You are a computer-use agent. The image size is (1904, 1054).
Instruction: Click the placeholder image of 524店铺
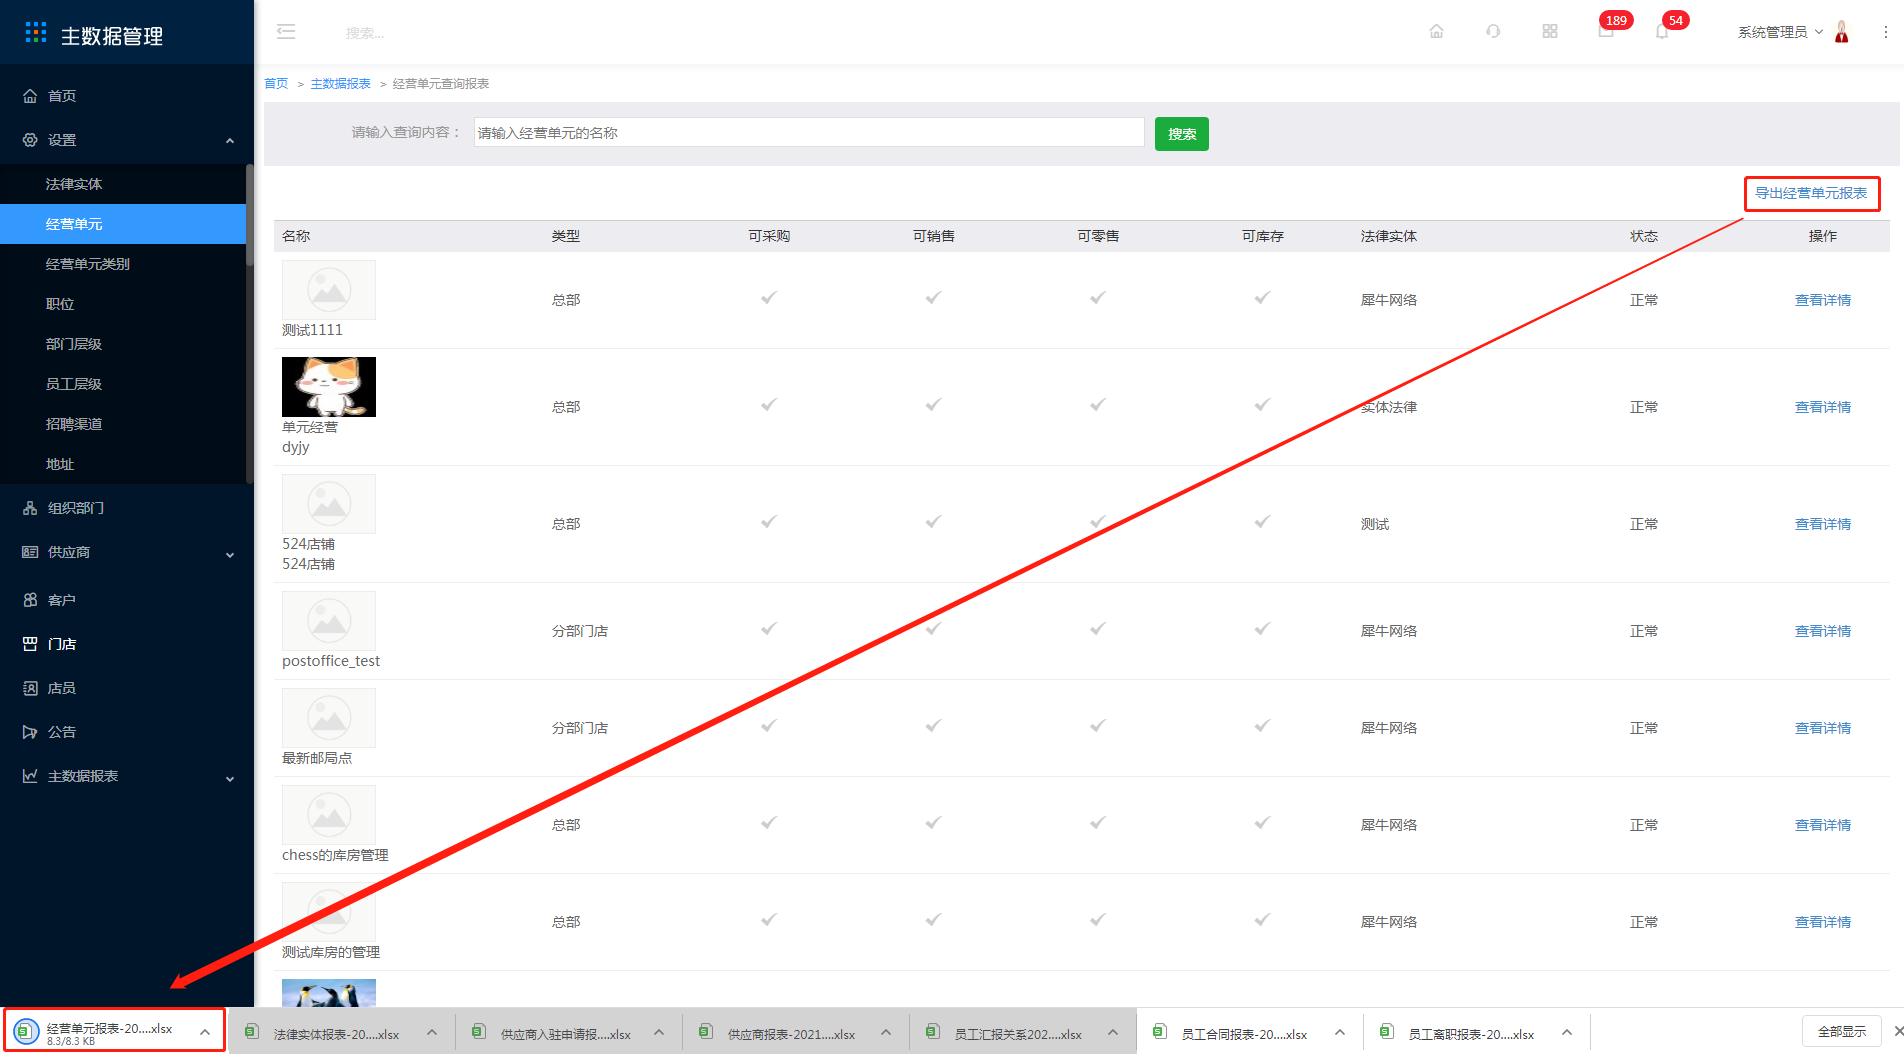coord(329,504)
